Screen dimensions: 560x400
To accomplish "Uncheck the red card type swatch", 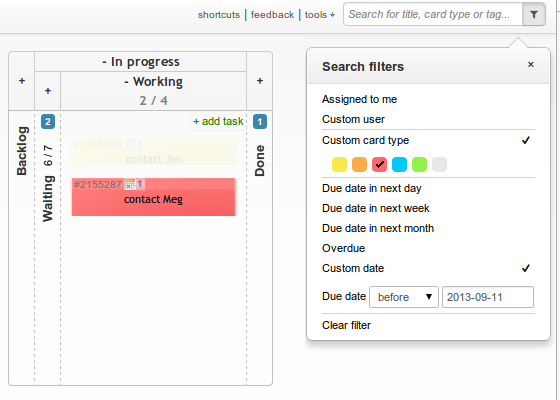I will (x=379, y=165).
